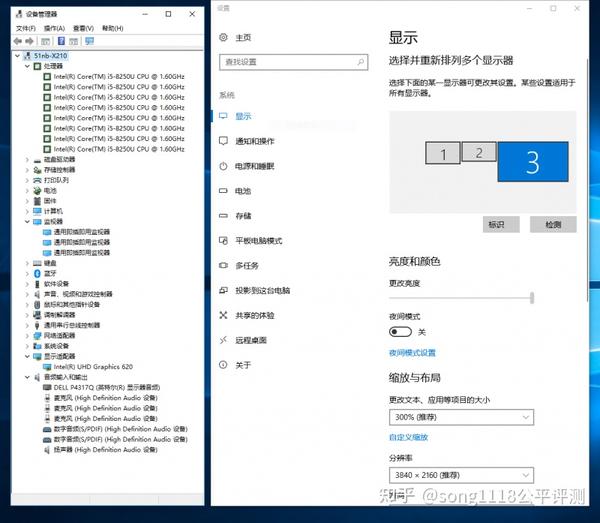Click the 电池 battery icon in Device Manager
This screenshot has width=600, height=523.
point(37,190)
